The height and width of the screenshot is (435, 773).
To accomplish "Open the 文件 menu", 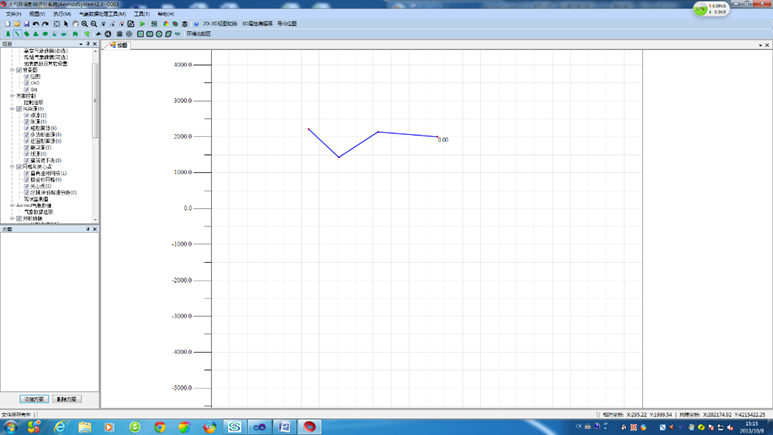I will coord(13,14).
